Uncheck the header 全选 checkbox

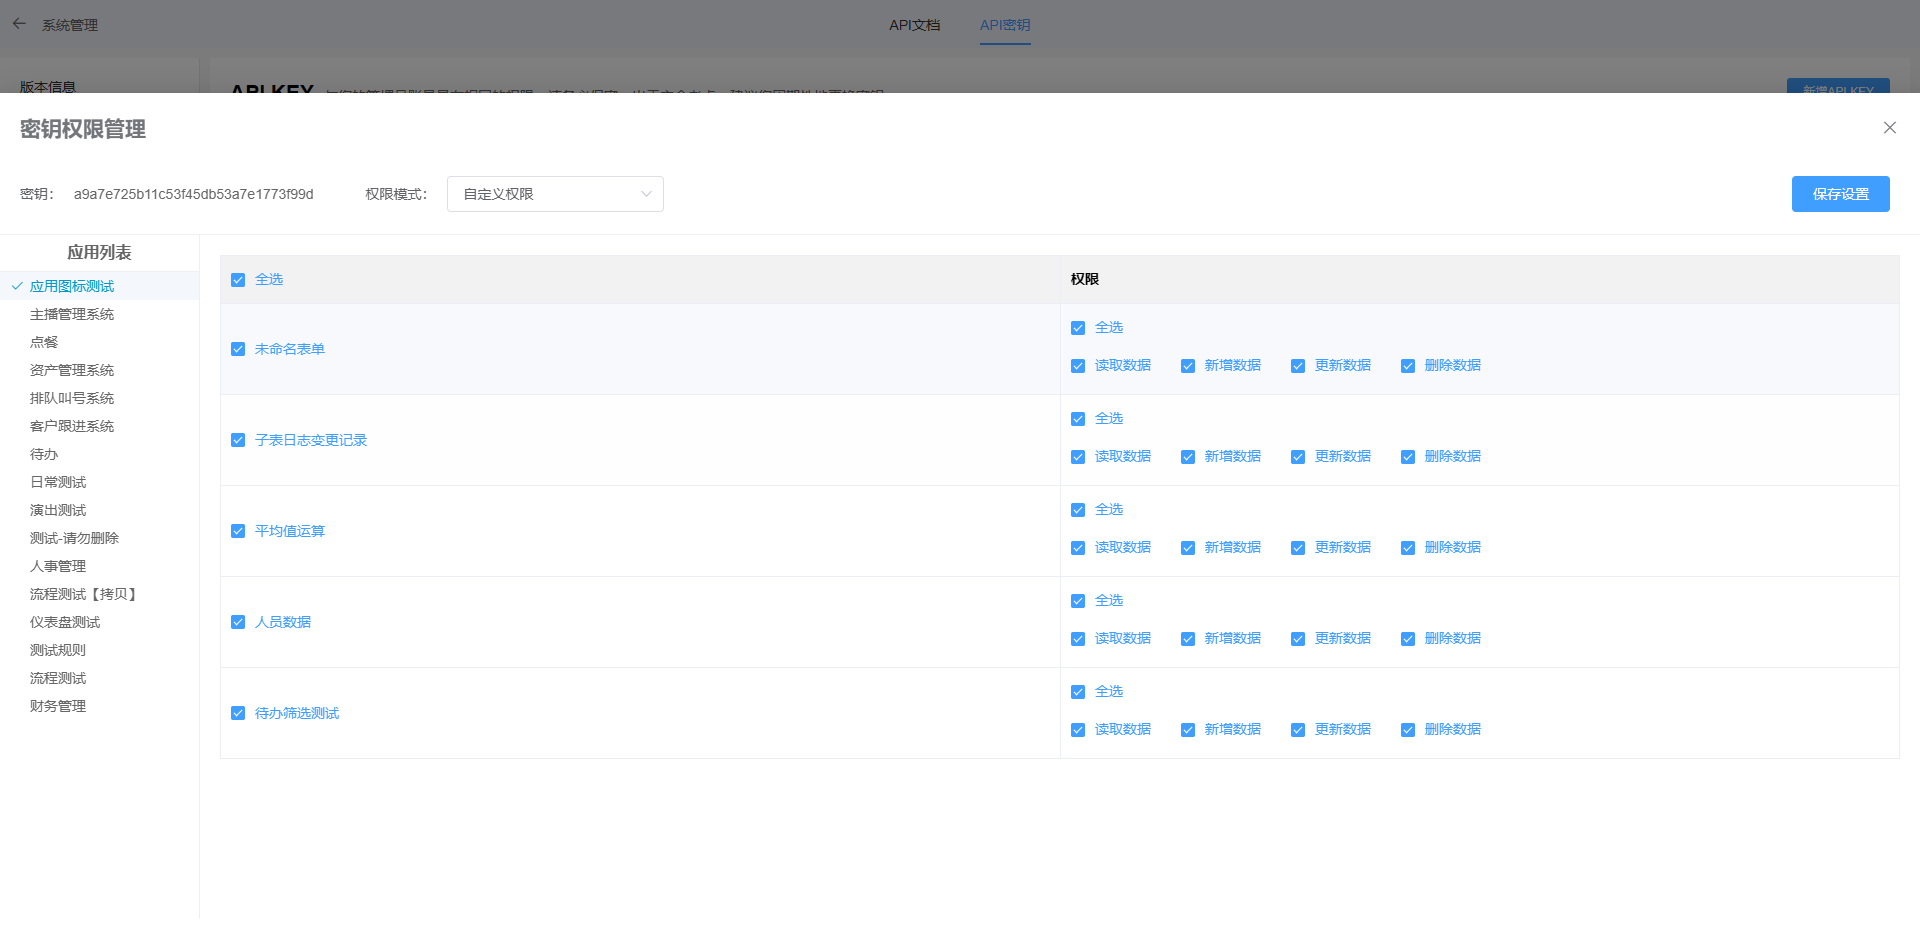[x=238, y=280]
